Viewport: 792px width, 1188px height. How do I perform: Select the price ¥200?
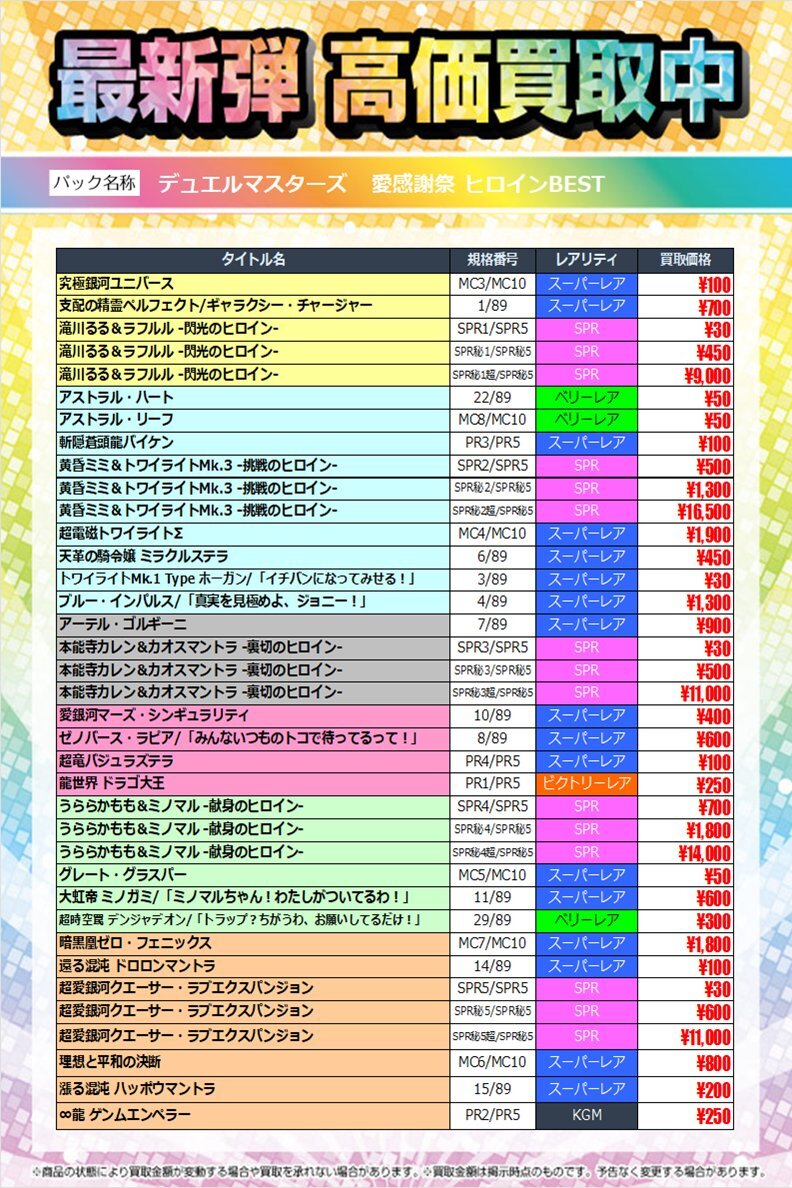713,1090
